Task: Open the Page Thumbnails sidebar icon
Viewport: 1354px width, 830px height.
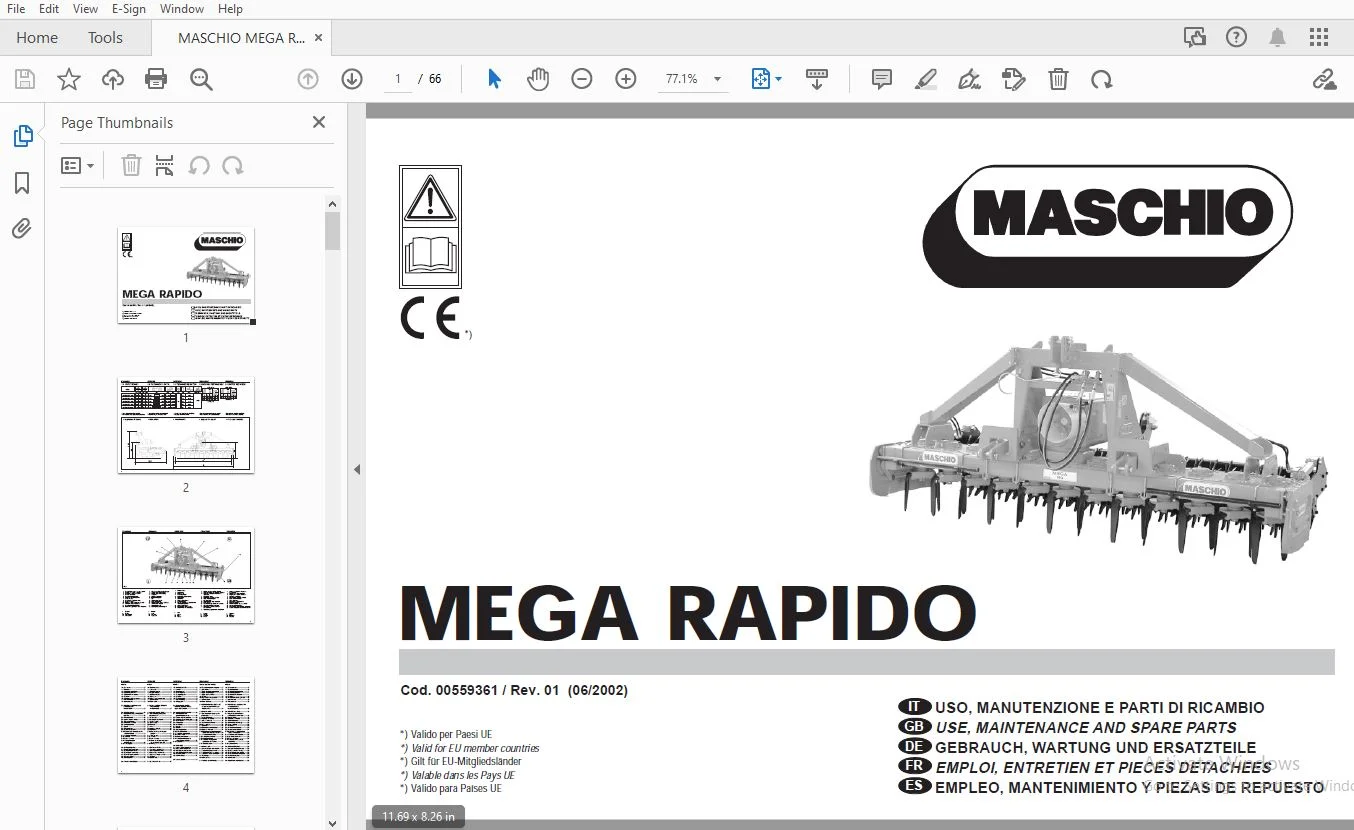Action: [22, 136]
